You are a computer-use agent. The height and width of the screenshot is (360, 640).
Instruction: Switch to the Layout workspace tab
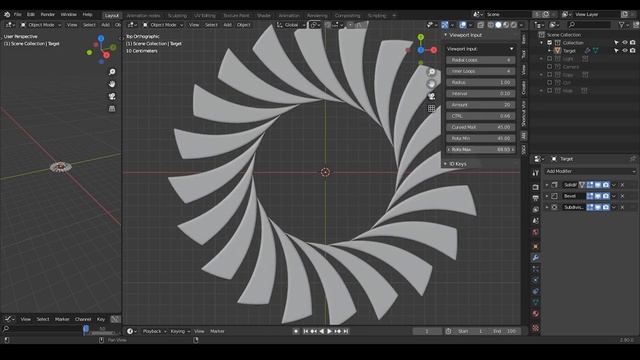click(111, 16)
